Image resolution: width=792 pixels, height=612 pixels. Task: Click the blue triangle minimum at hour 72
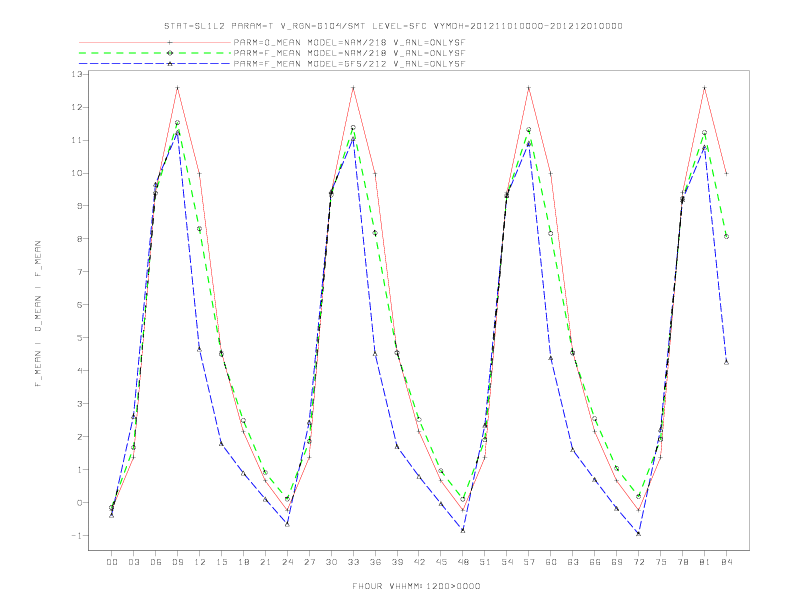(x=638, y=533)
